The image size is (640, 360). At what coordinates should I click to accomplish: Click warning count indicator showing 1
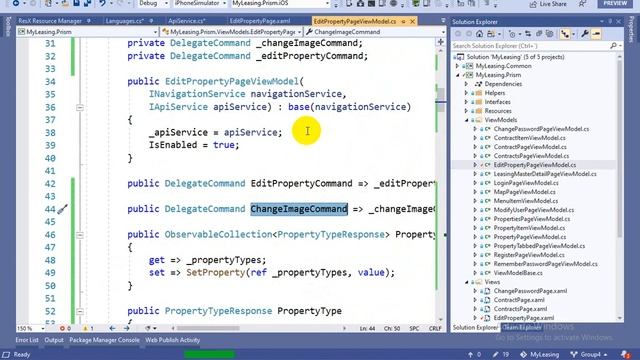(x=88, y=328)
